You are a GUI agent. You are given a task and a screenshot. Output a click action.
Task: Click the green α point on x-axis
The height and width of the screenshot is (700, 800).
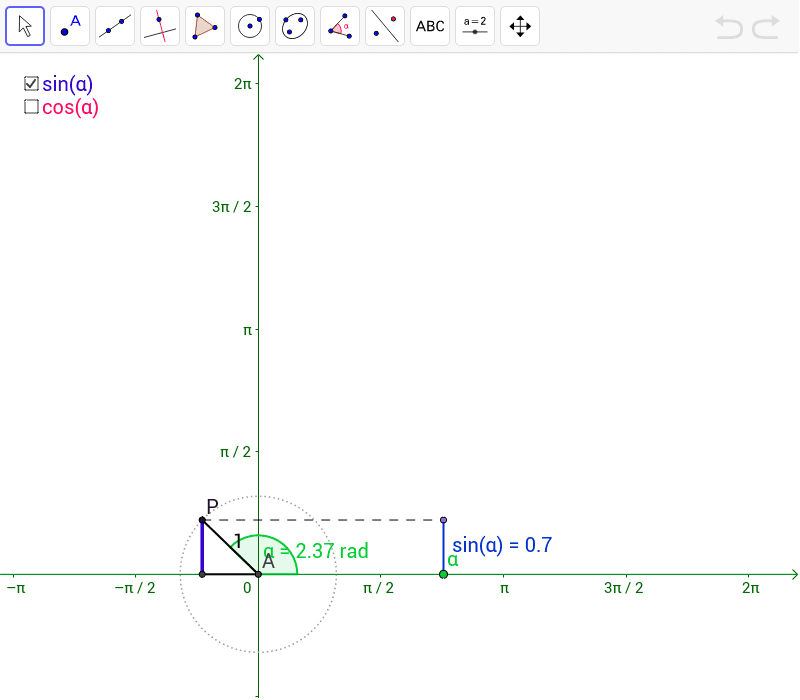click(443, 574)
